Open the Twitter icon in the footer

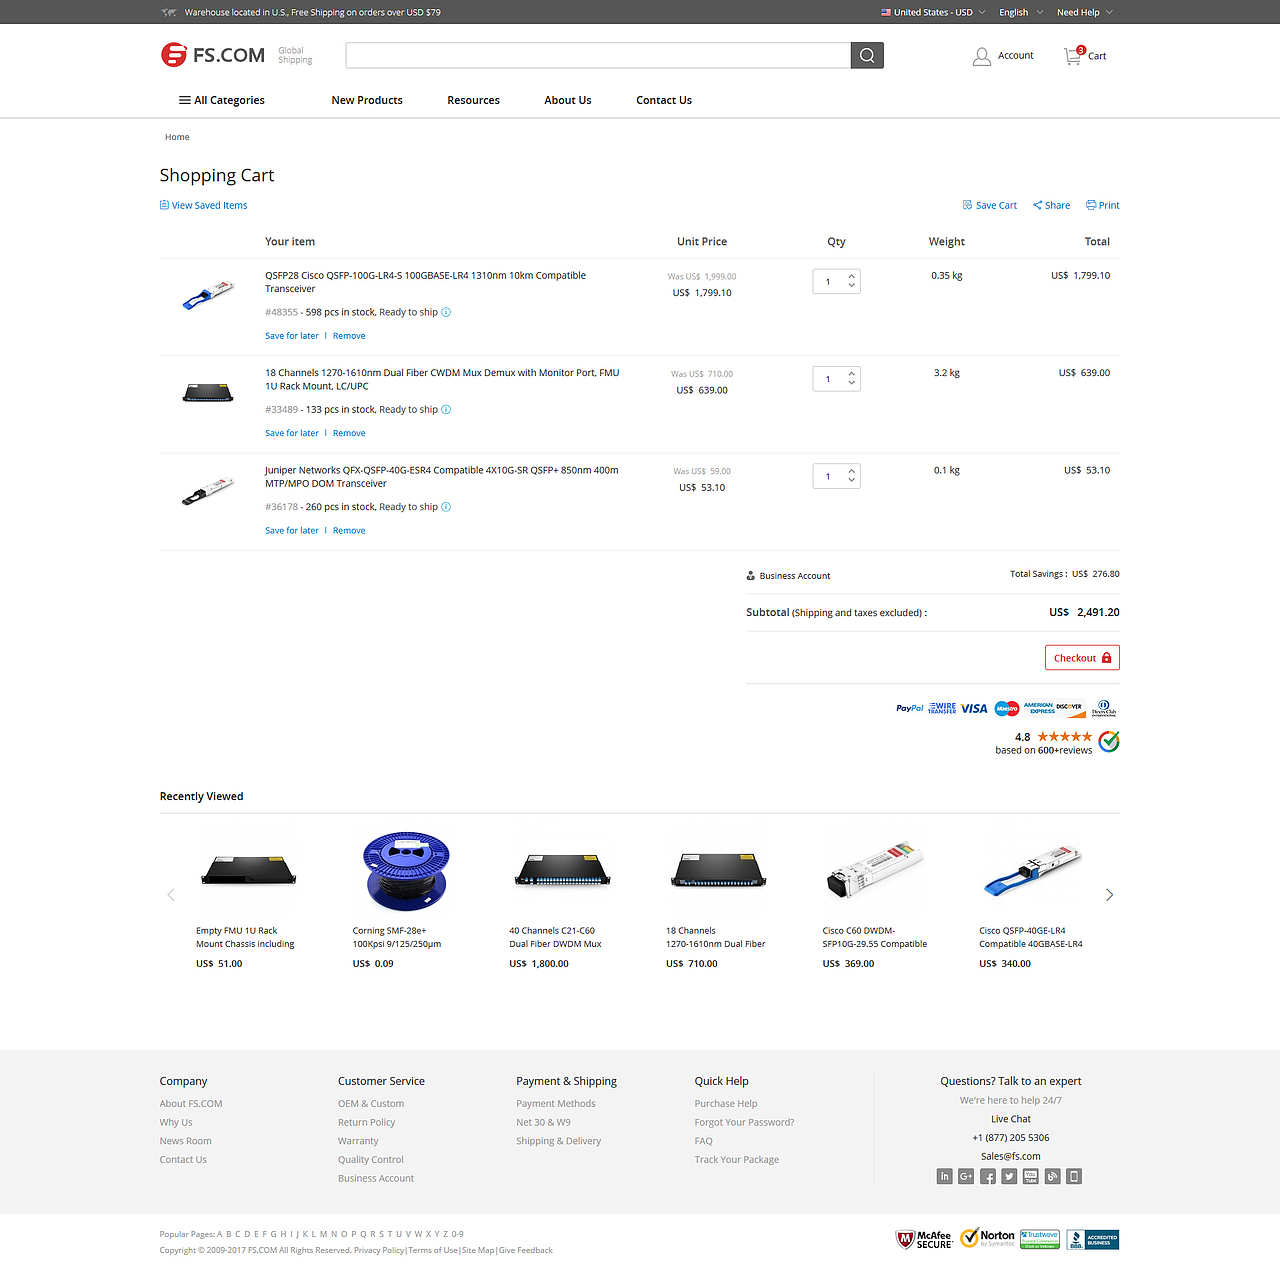(x=1009, y=1177)
